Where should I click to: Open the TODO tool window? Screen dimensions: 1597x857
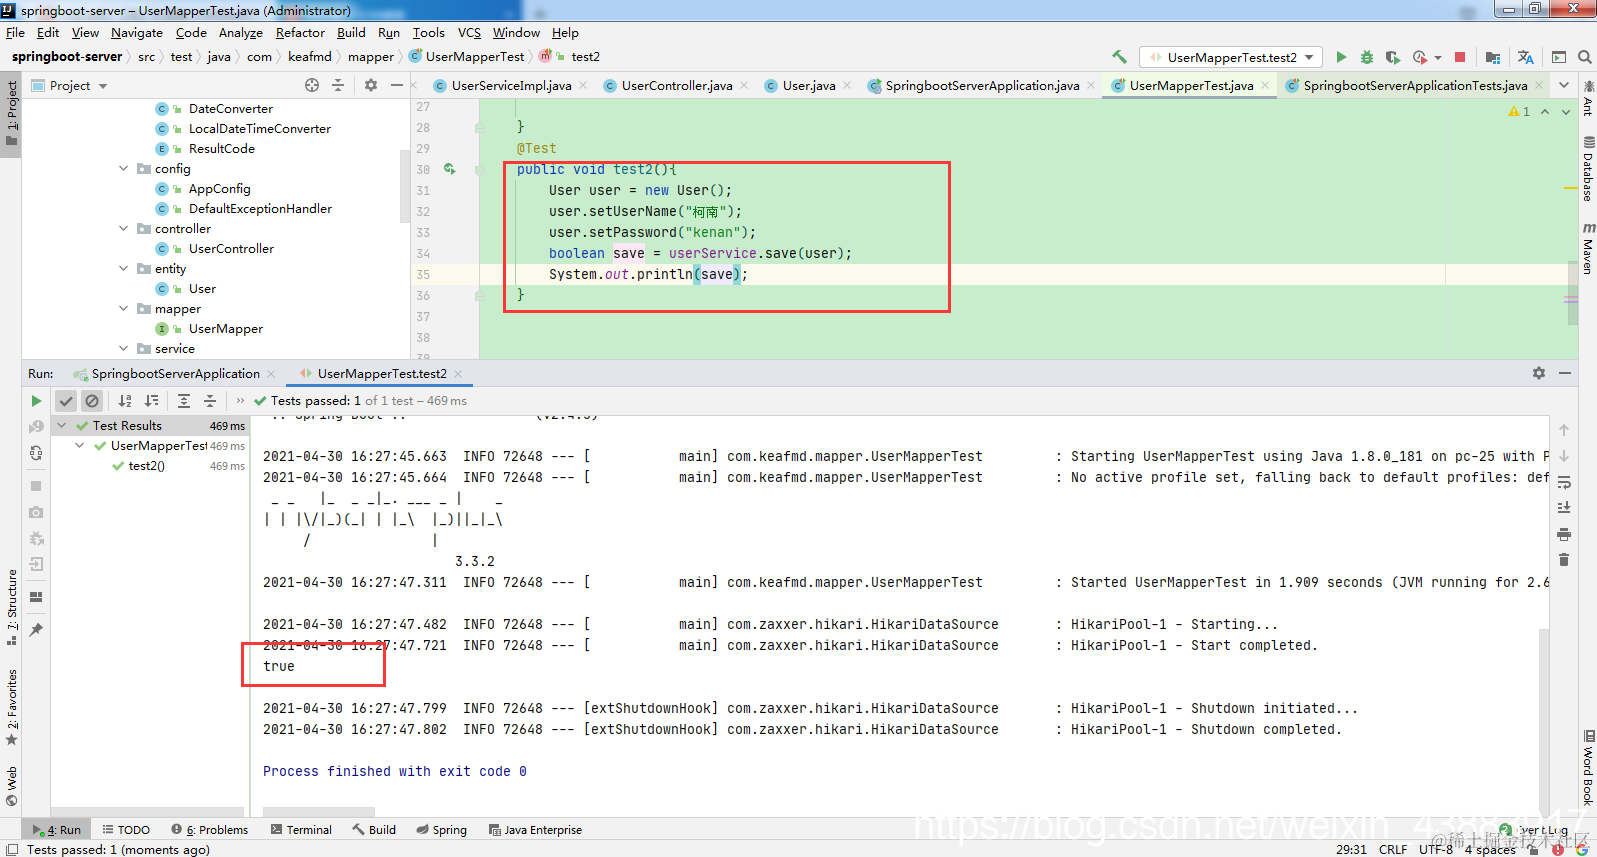(x=126, y=830)
